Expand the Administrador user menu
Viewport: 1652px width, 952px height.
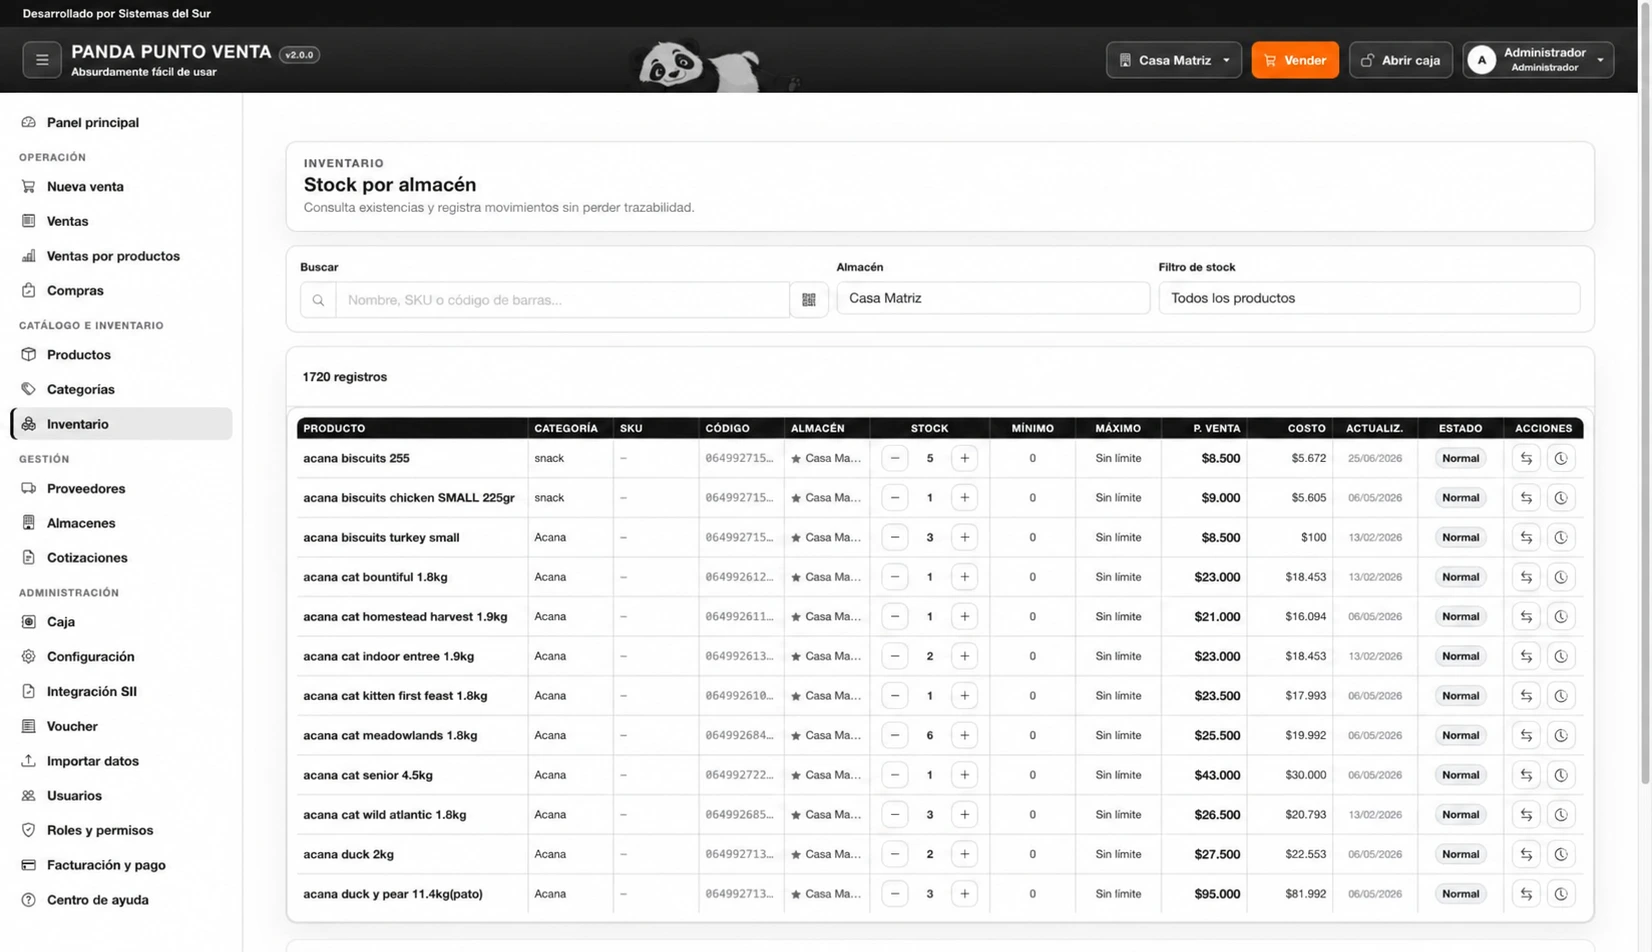click(x=1538, y=60)
